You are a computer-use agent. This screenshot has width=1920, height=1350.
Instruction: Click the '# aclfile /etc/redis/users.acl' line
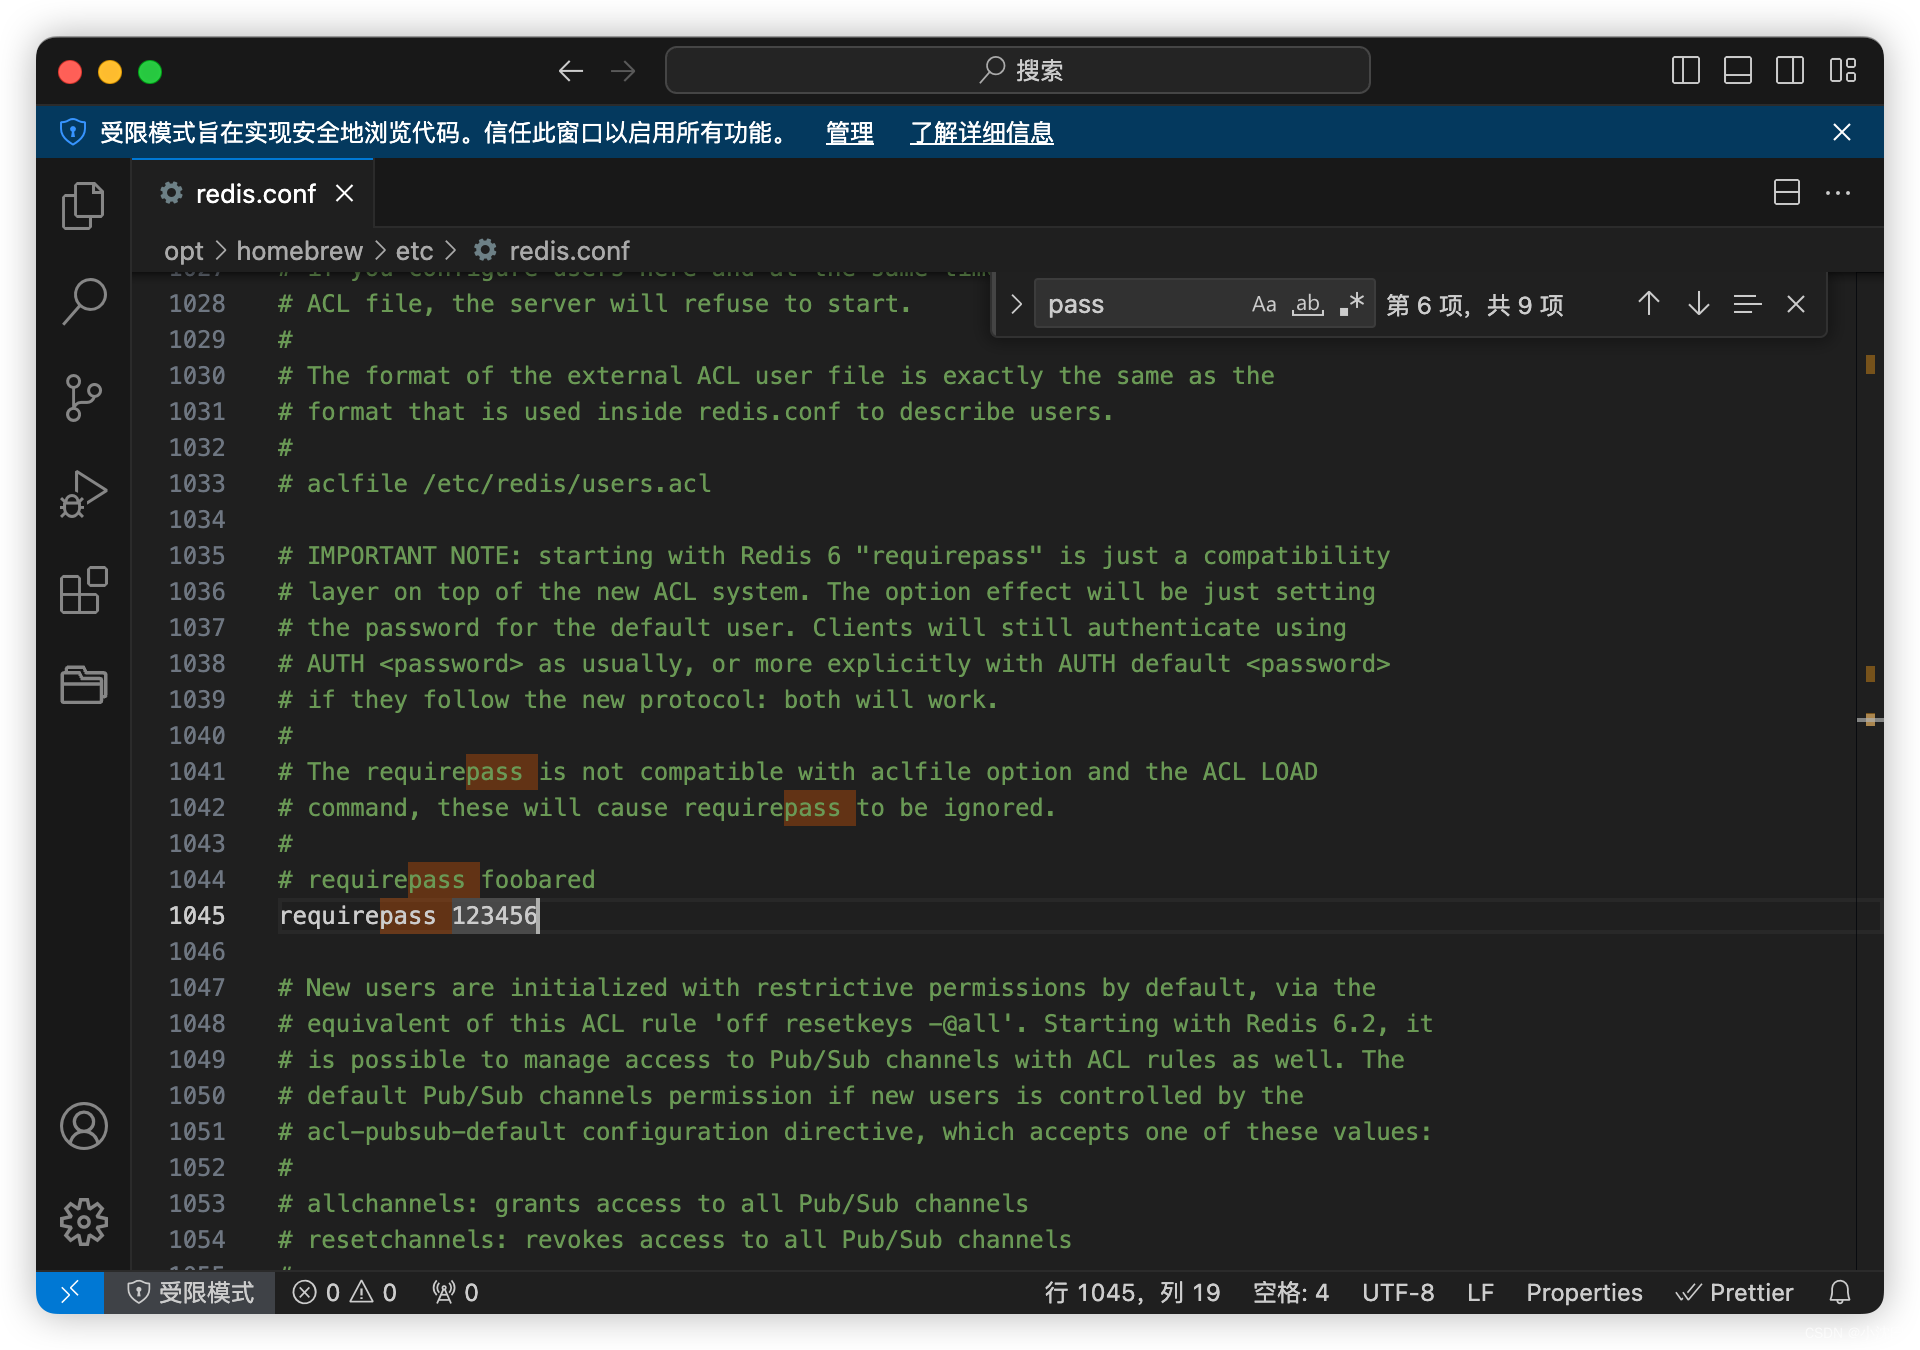pos(494,483)
